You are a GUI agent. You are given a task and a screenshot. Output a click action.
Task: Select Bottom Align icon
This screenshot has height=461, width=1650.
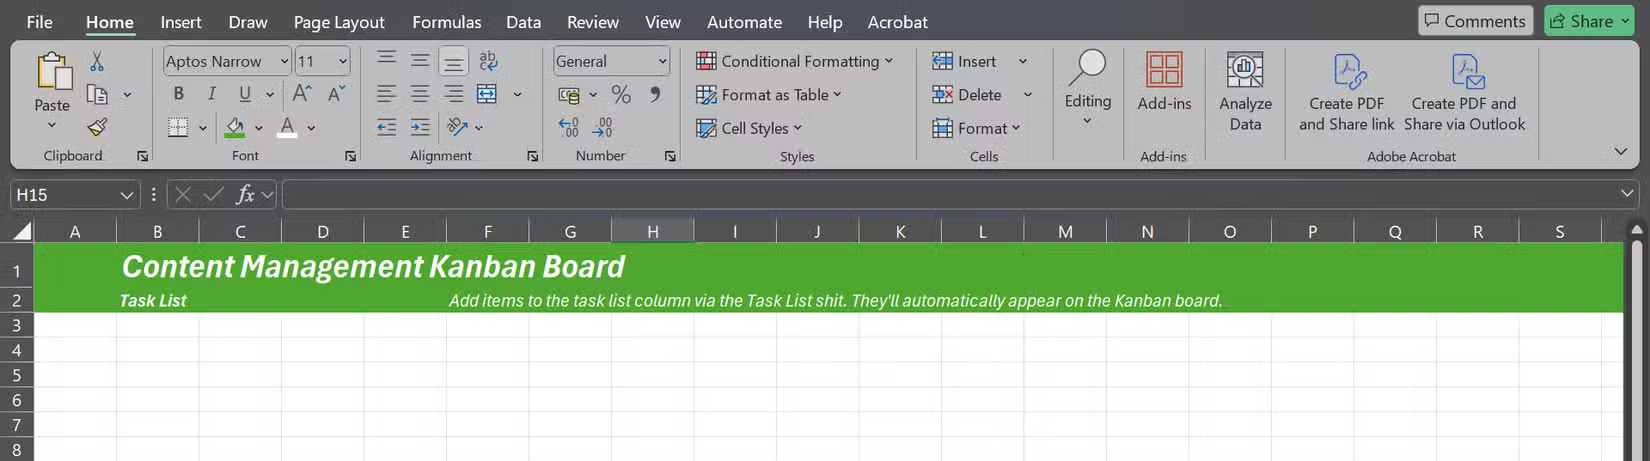pos(453,62)
